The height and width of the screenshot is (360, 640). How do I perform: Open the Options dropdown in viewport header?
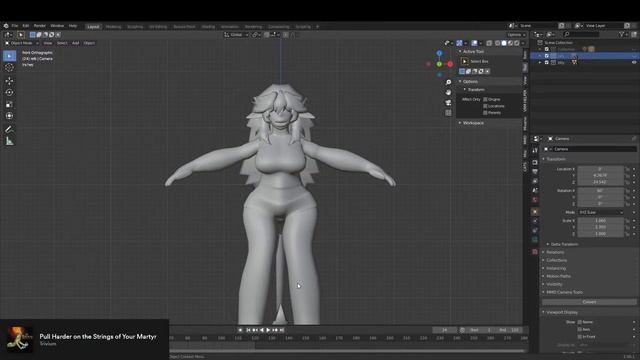(516, 35)
